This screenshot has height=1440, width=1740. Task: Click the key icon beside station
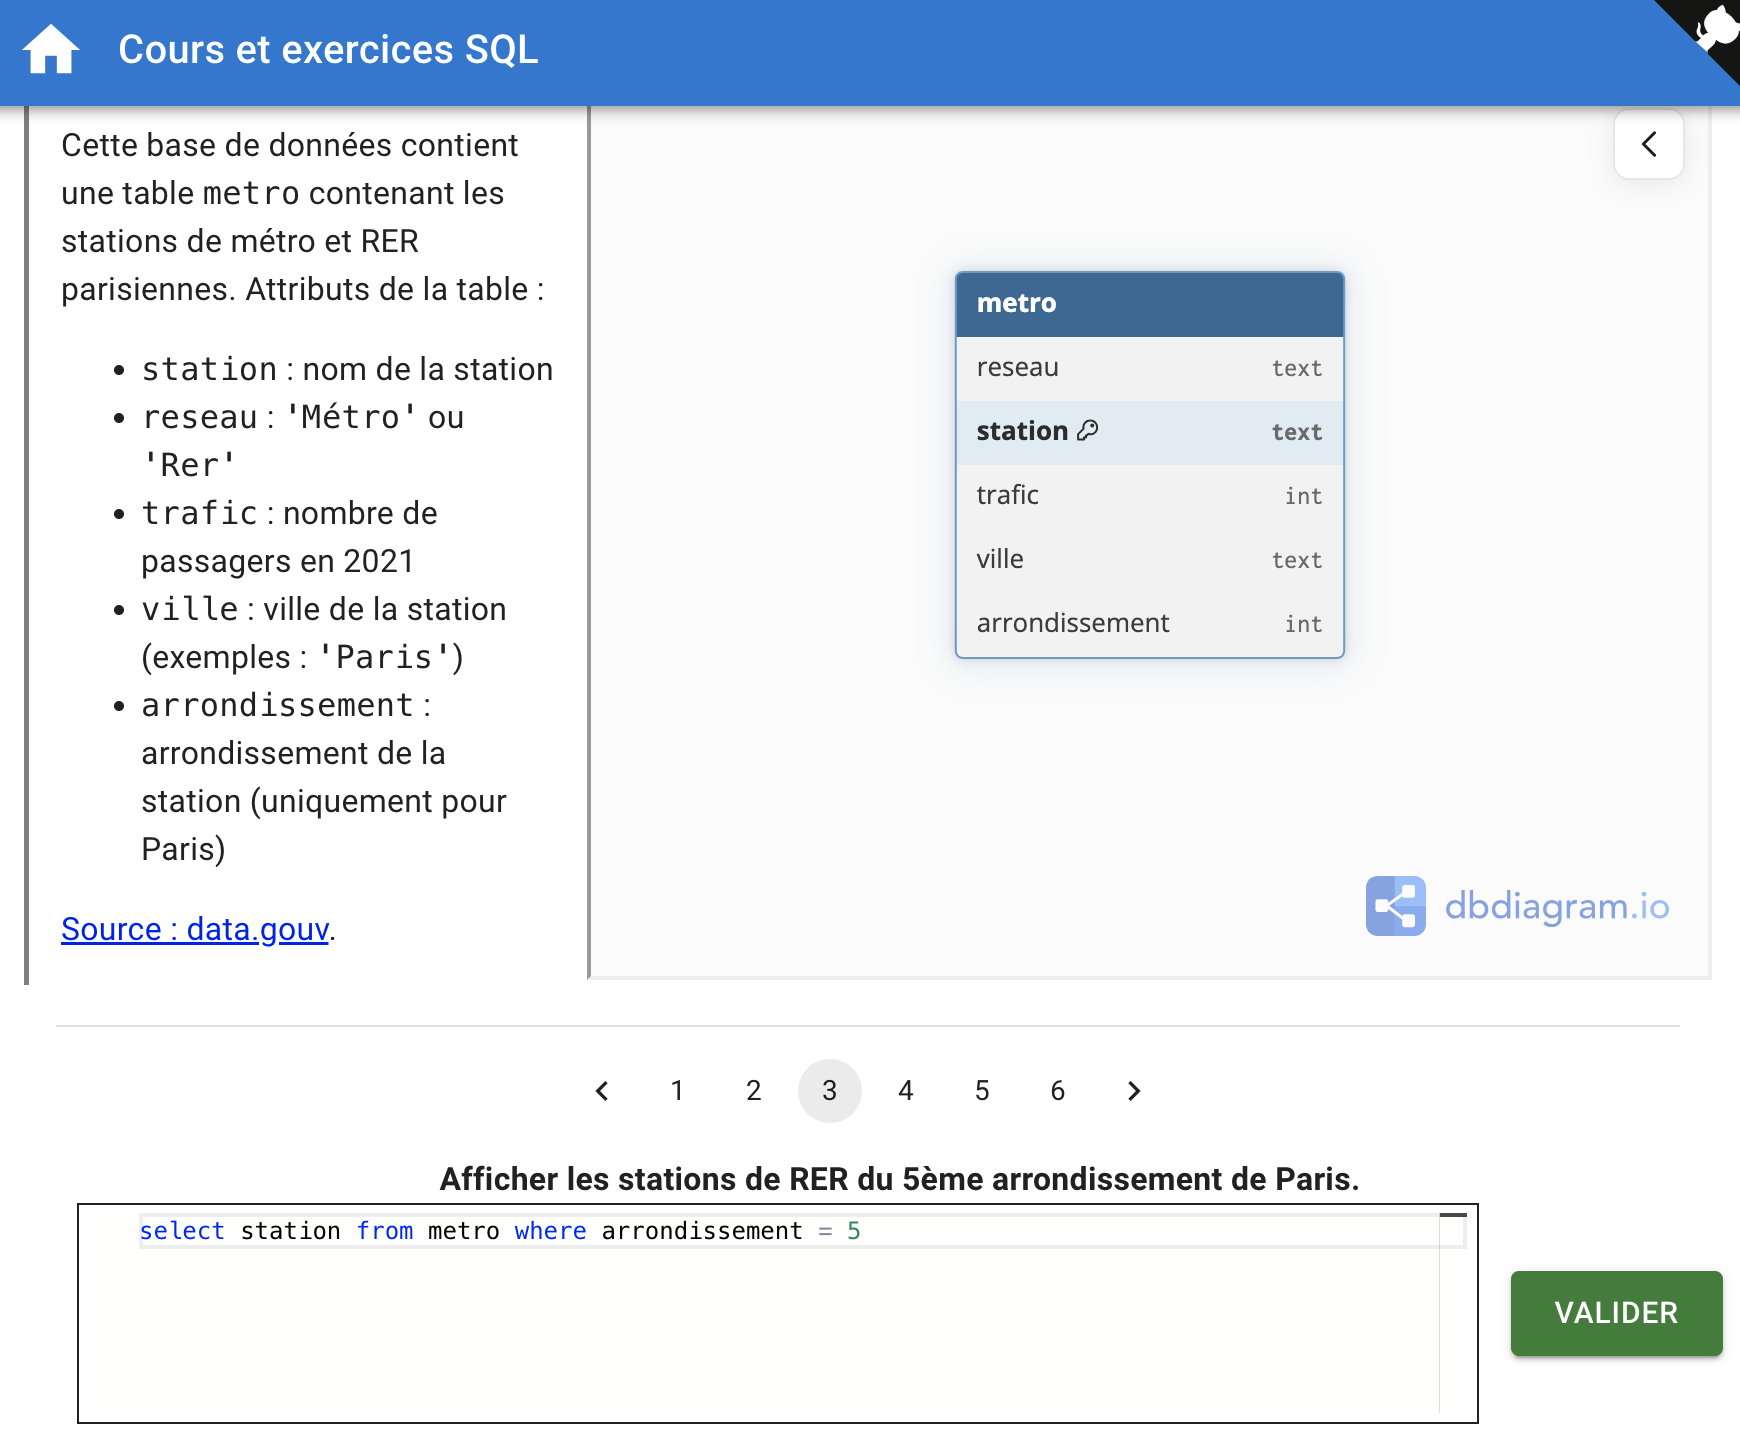(x=1087, y=430)
